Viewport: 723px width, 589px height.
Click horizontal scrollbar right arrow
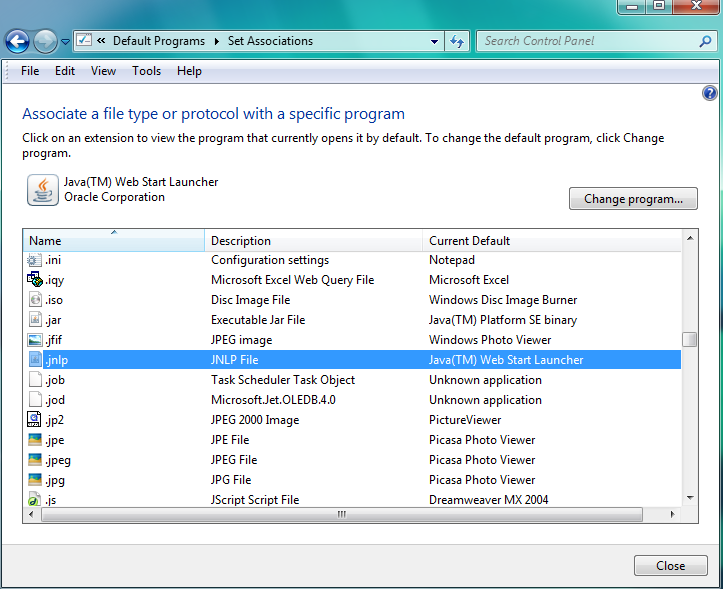pyautogui.click(x=672, y=514)
